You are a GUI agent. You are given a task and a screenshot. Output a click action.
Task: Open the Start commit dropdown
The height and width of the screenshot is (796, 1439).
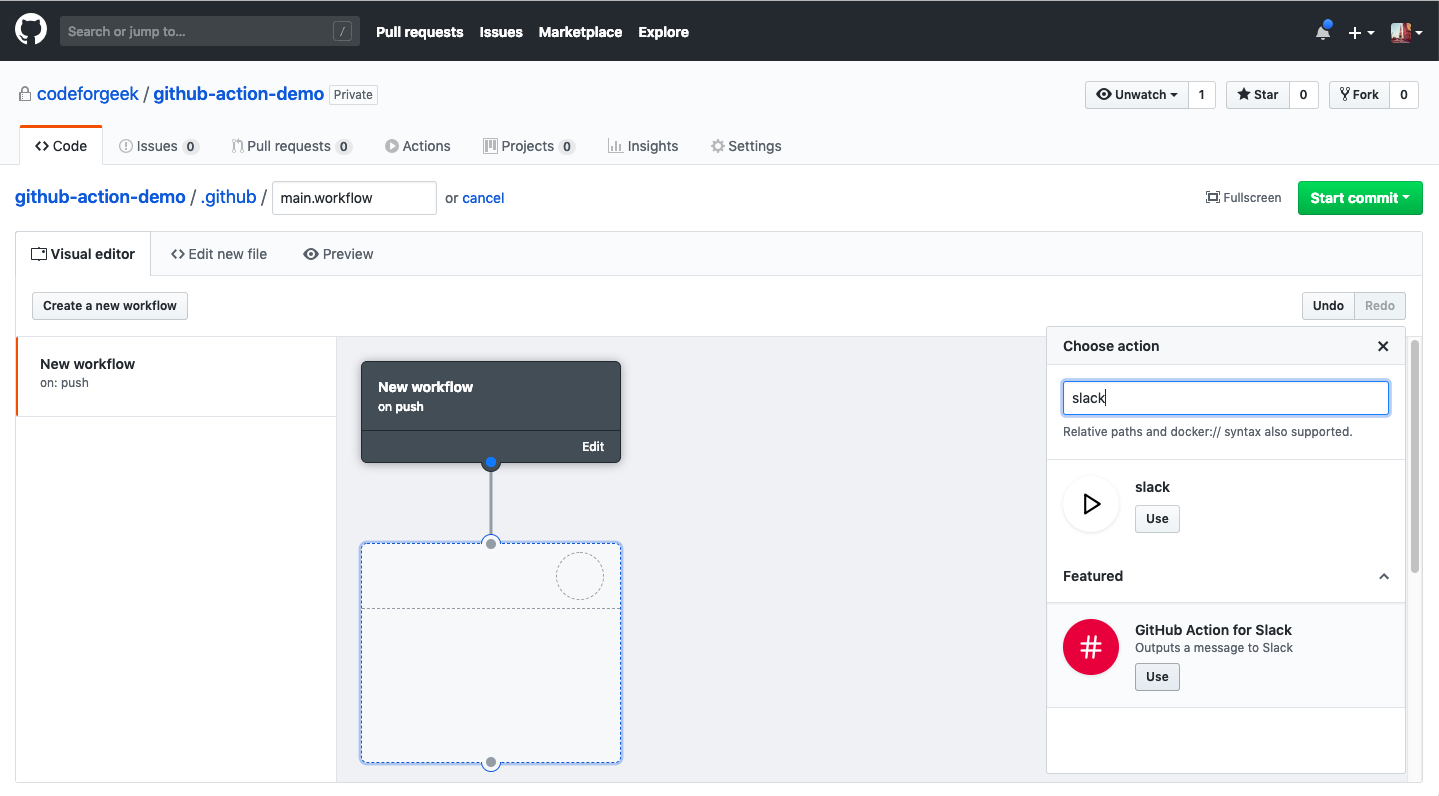point(1360,198)
